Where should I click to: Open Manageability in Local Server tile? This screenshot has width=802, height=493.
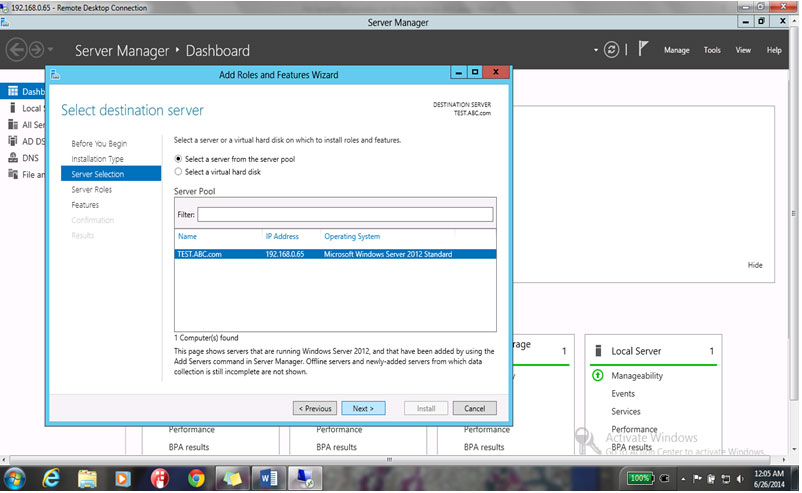pyautogui.click(x=637, y=376)
